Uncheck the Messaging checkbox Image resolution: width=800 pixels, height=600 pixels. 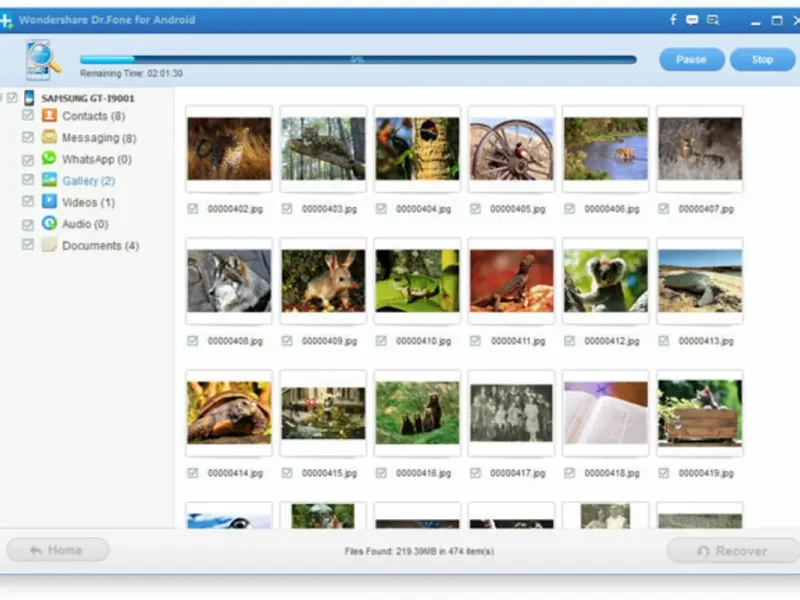click(x=28, y=137)
